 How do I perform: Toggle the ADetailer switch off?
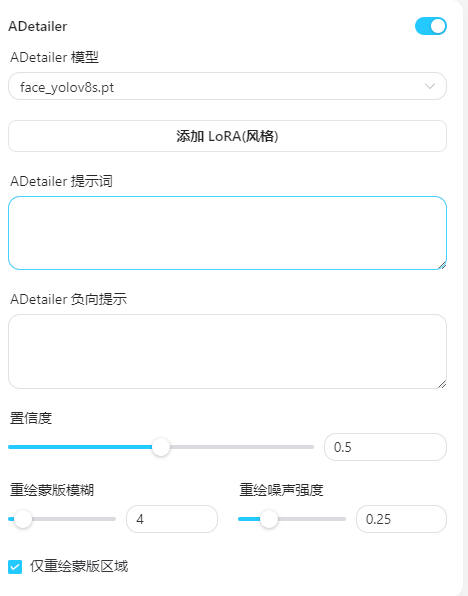coord(430,26)
